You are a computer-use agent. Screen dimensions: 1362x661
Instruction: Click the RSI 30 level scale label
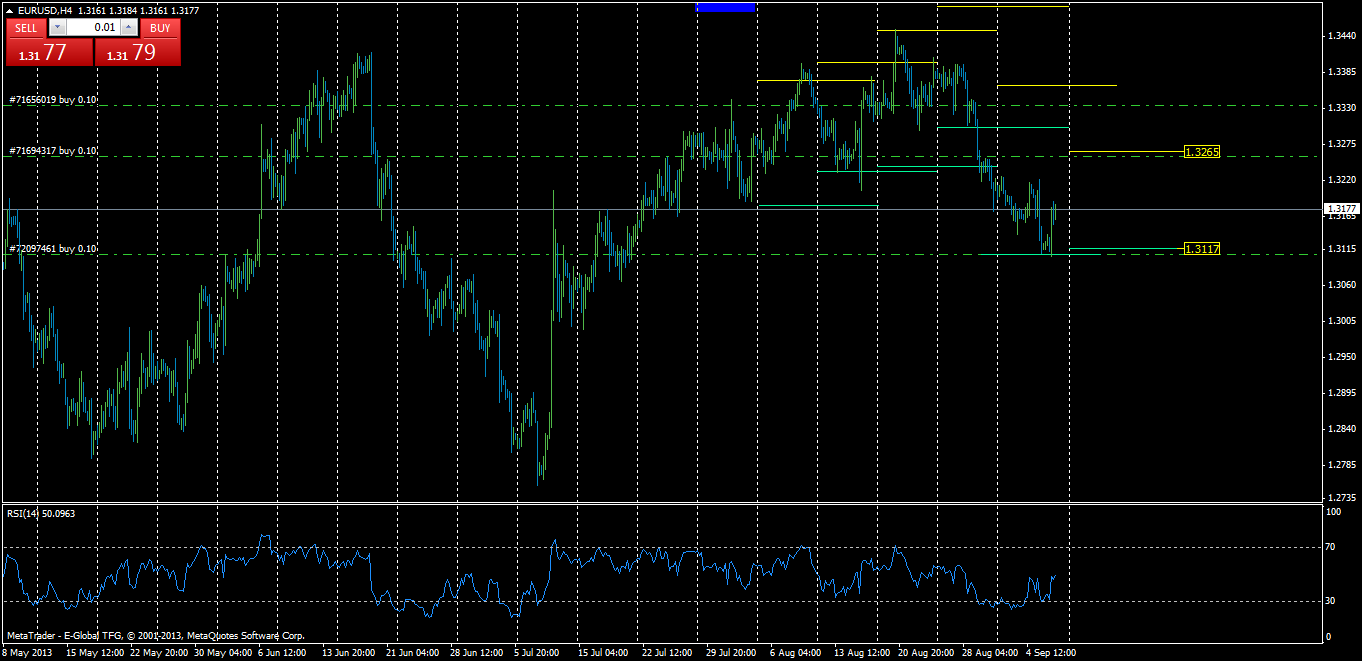[x=1331, y=601]
